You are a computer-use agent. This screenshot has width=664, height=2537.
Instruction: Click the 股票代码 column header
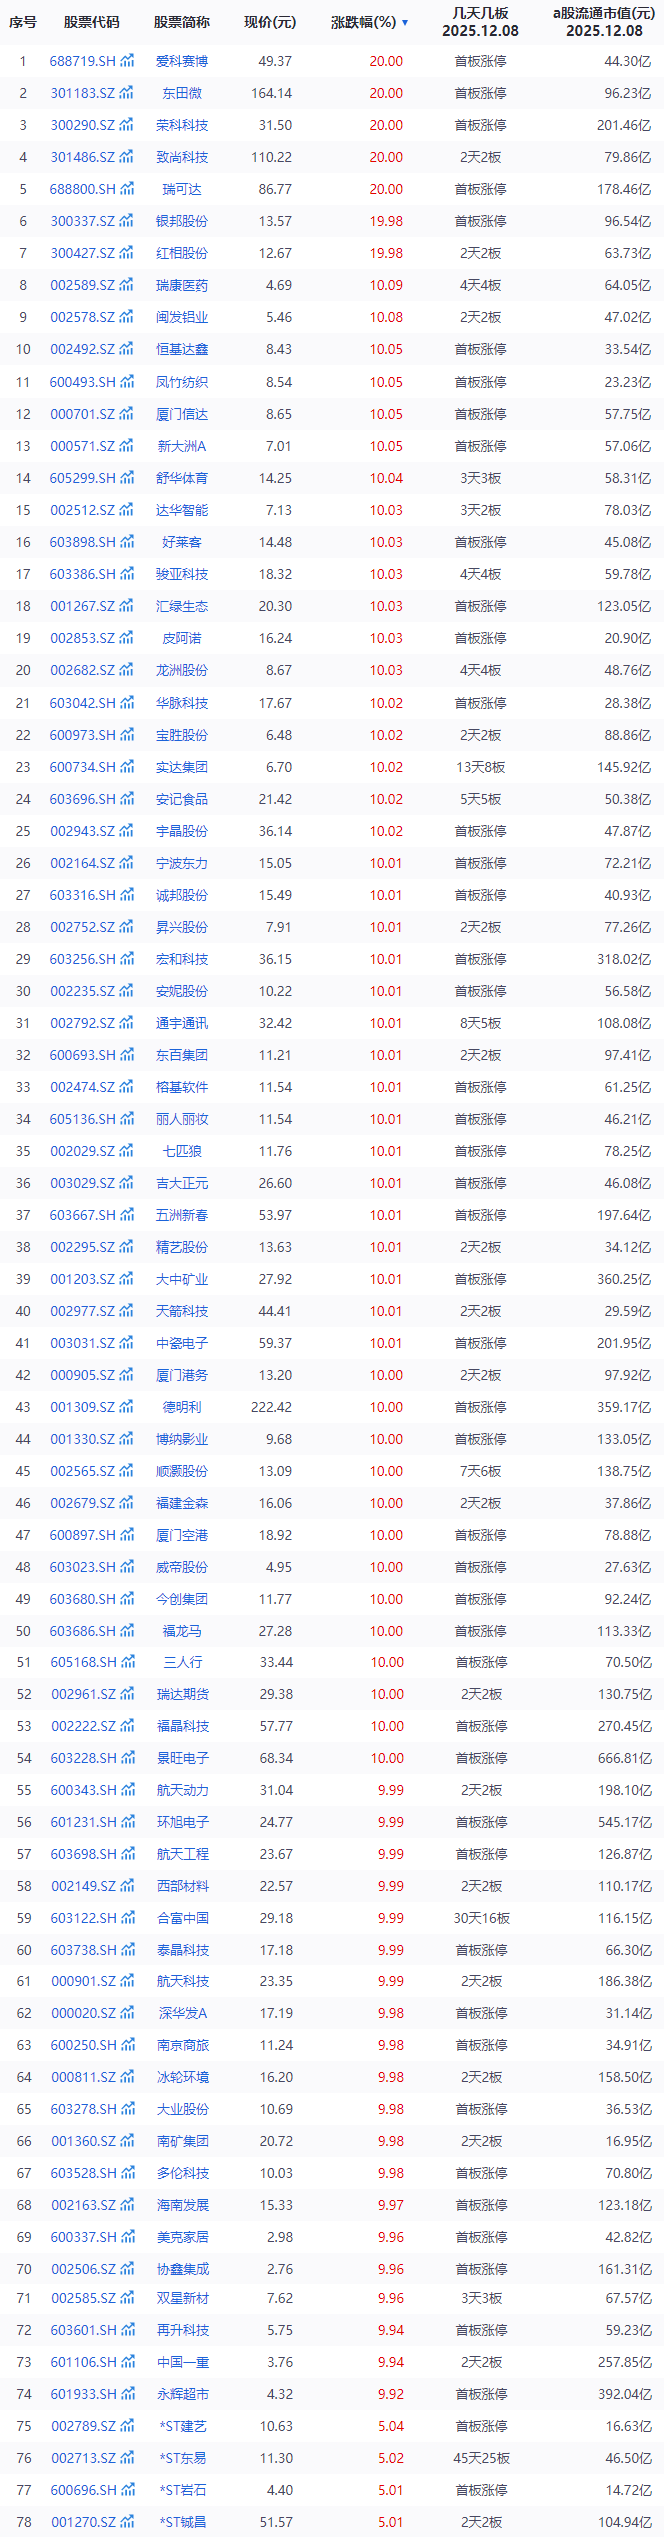(91, 22)
